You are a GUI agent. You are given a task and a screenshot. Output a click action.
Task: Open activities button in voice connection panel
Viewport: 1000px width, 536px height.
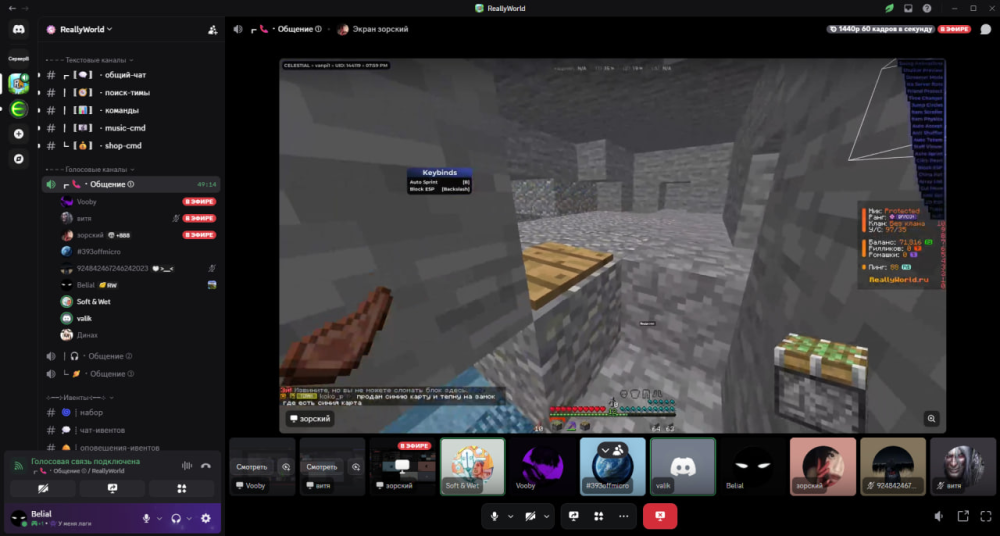[x=182, y=489]
